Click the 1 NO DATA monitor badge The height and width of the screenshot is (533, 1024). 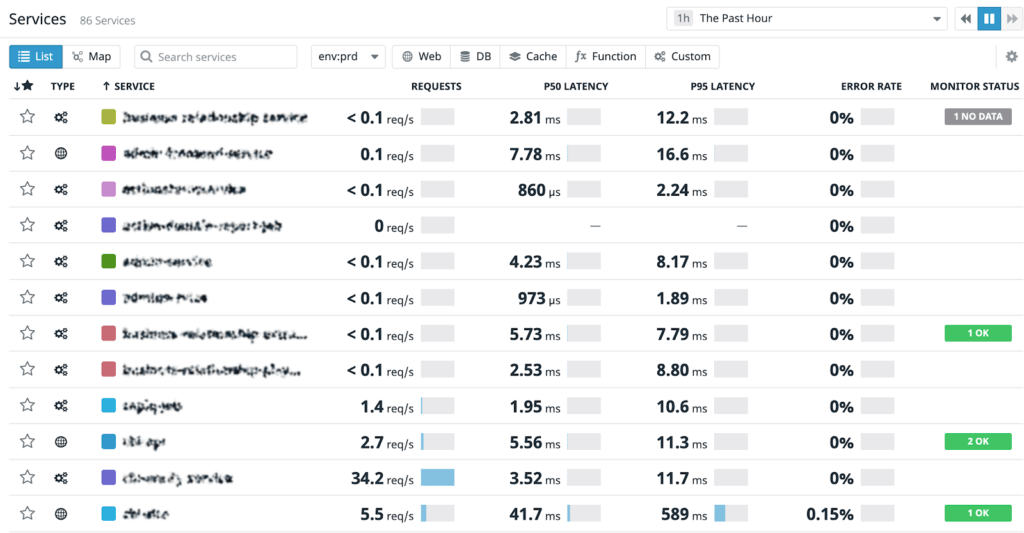tap(977, 117)
